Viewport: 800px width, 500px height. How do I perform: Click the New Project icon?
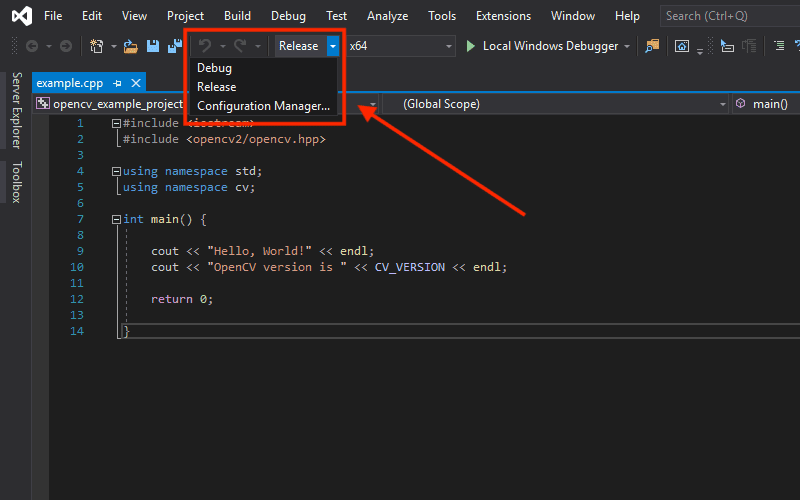tap(96, 46)
